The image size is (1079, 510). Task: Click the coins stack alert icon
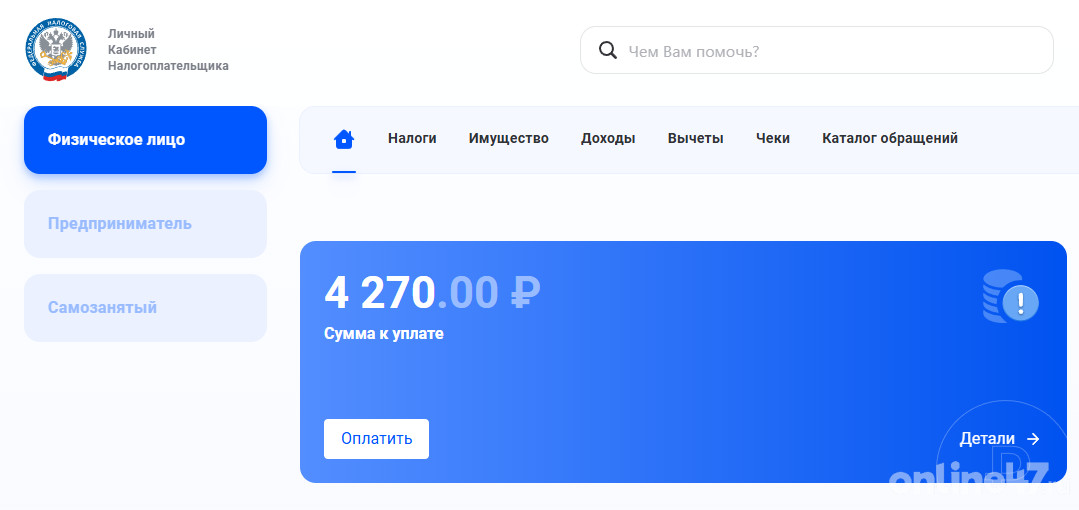(x=1010, y=297)
